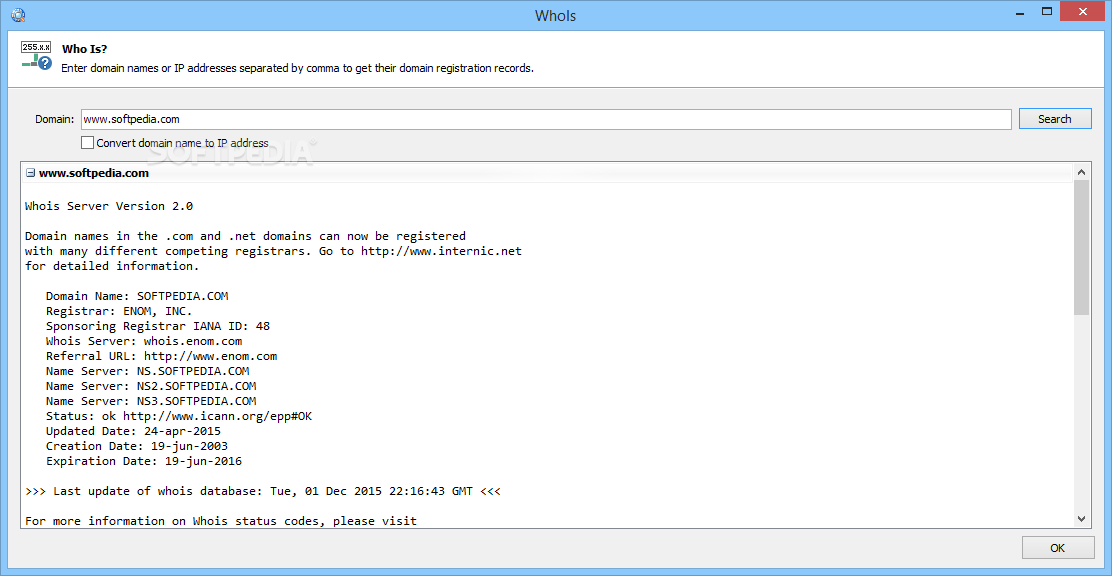This screenshot has height=576, width=1112.
Task: Click the WhoIs app icon in title bar
Action: (x=18, y=14)
